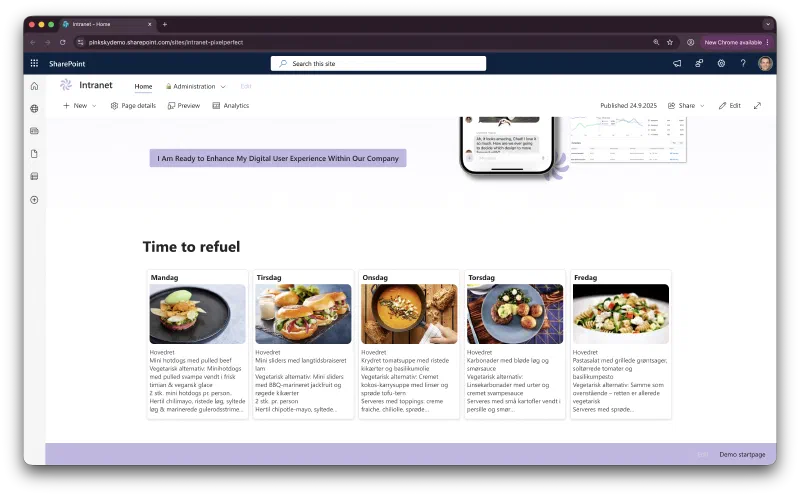
Task: Open a new browser tab
Action: click(165, 24)
